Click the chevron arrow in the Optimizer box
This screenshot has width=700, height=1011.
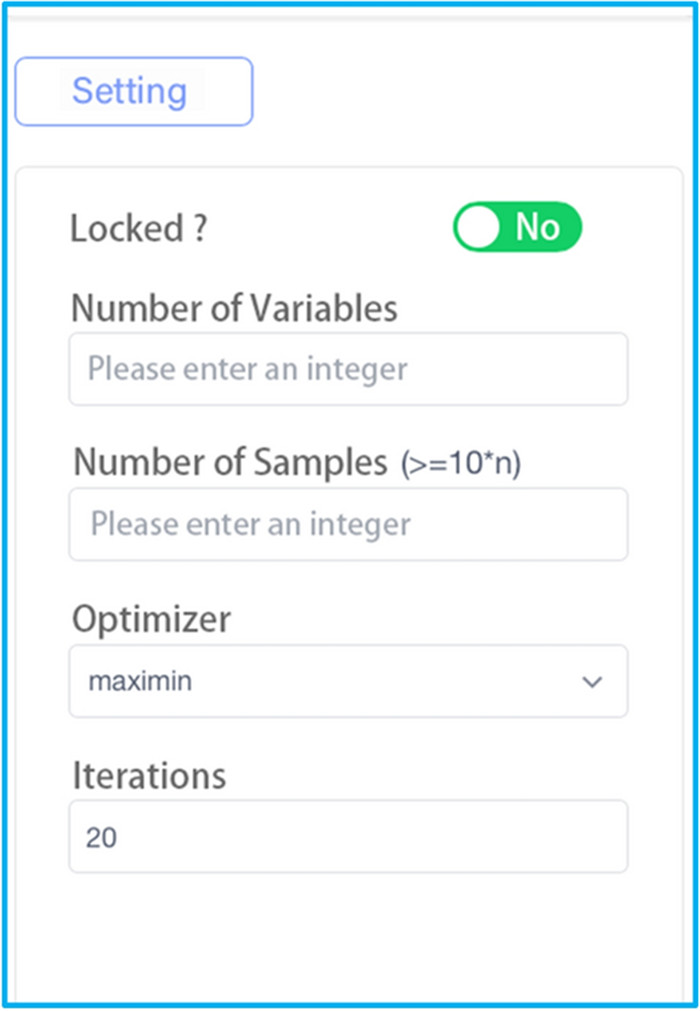click(x=592, y=682)
